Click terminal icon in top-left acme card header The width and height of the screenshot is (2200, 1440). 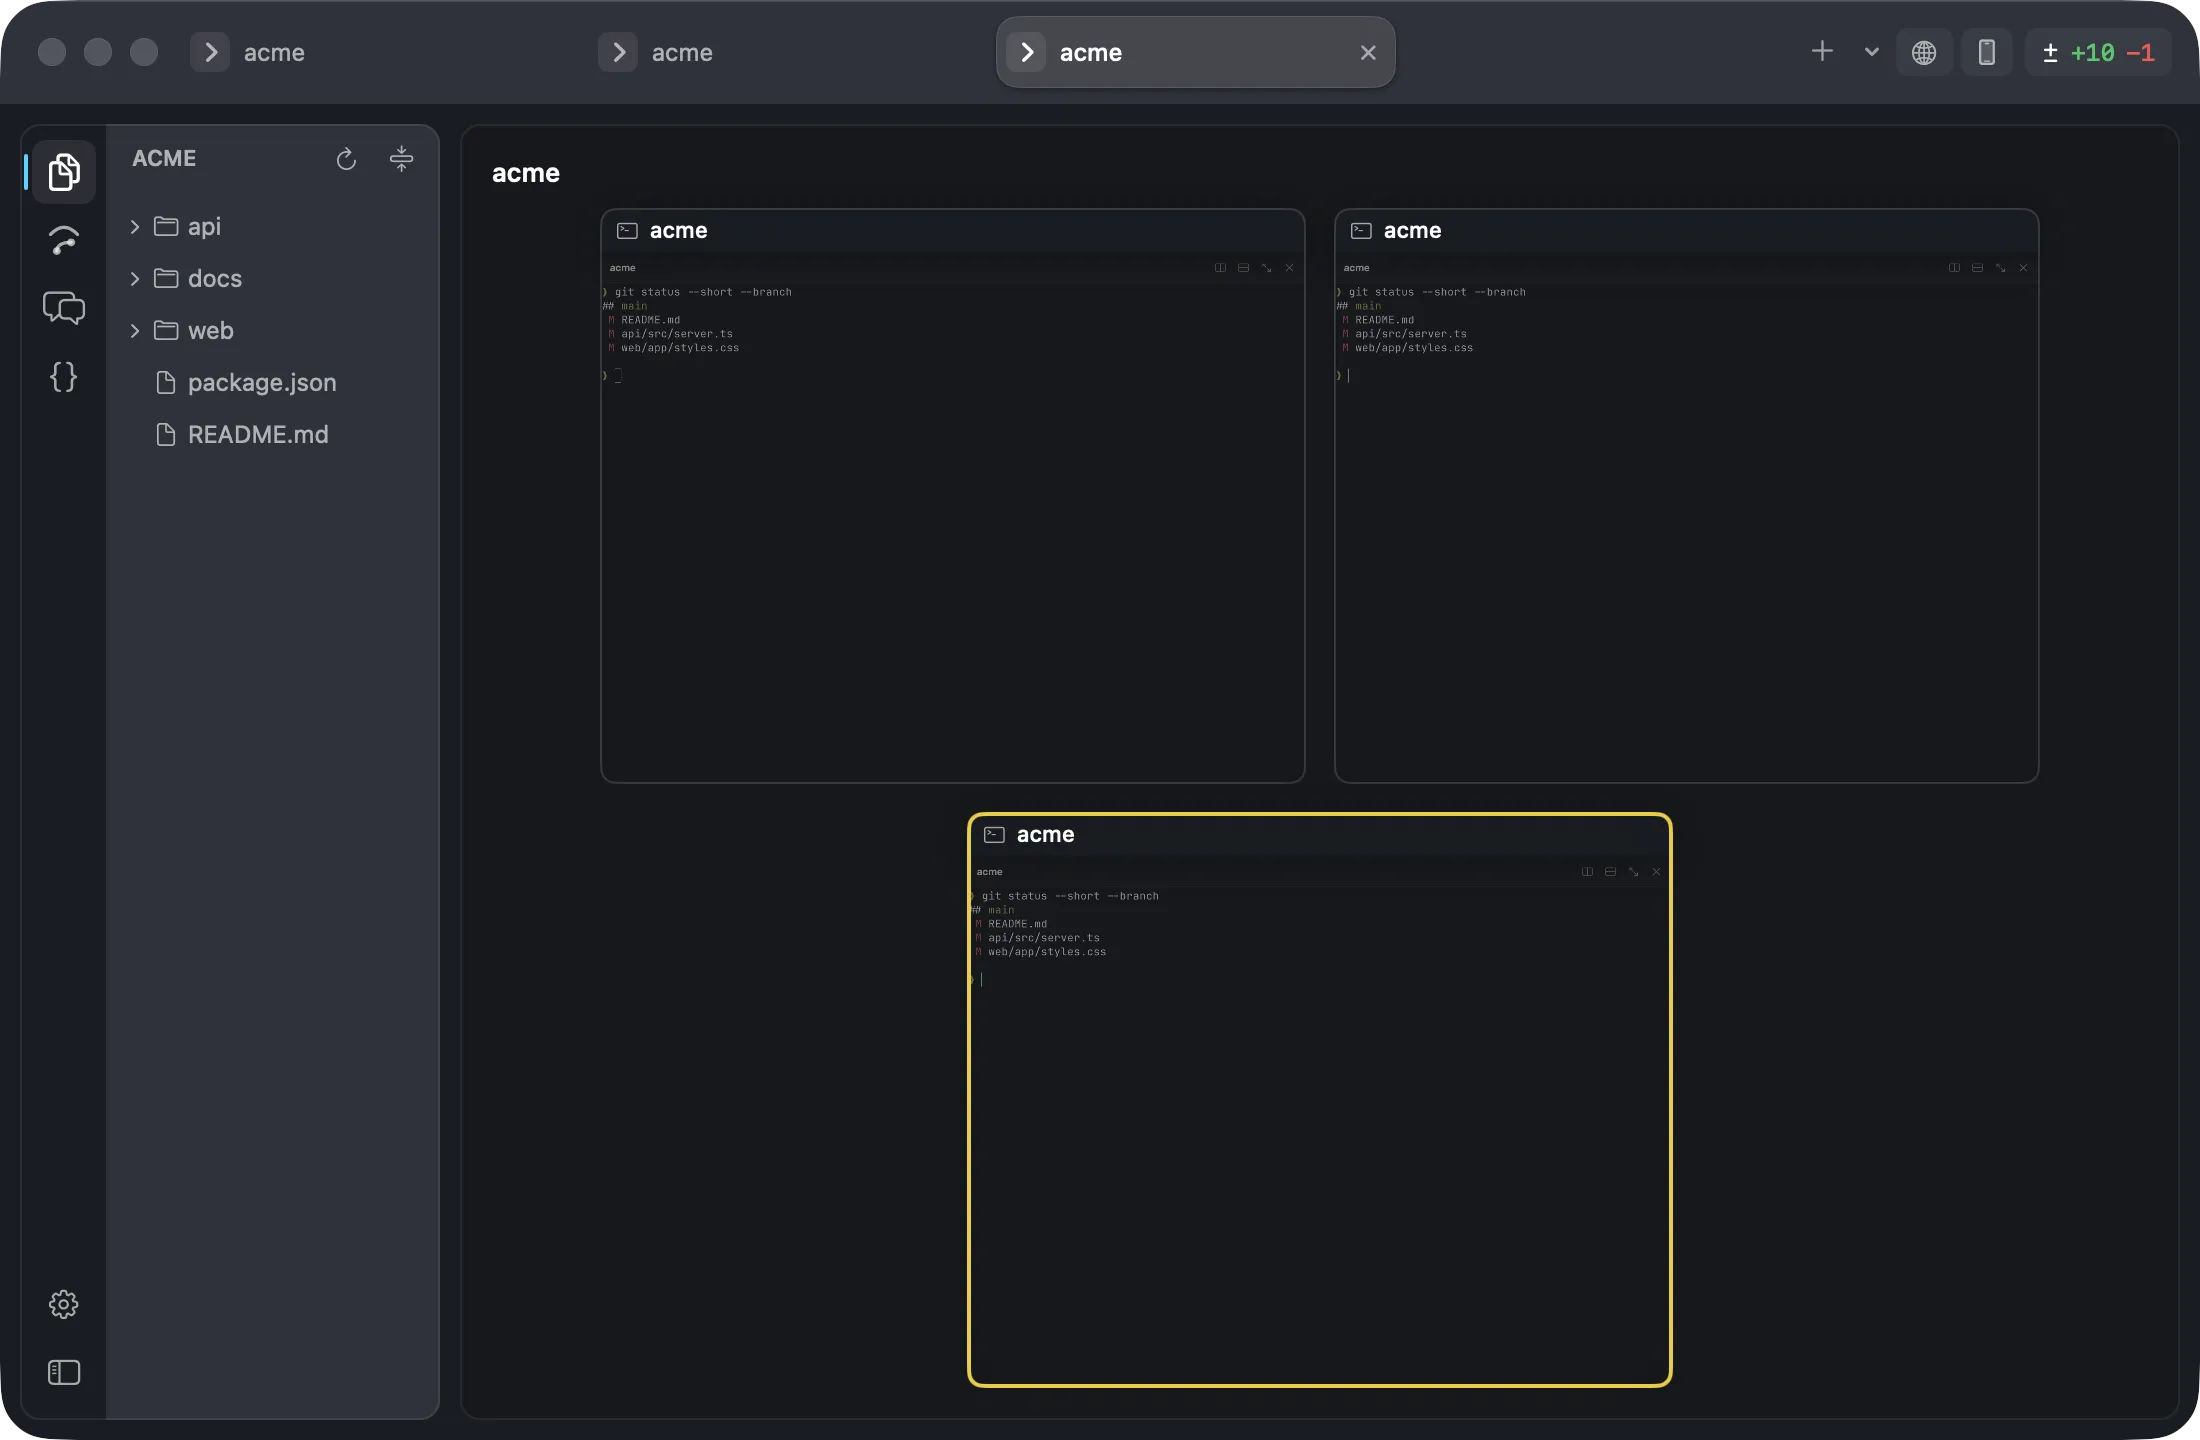627,231
